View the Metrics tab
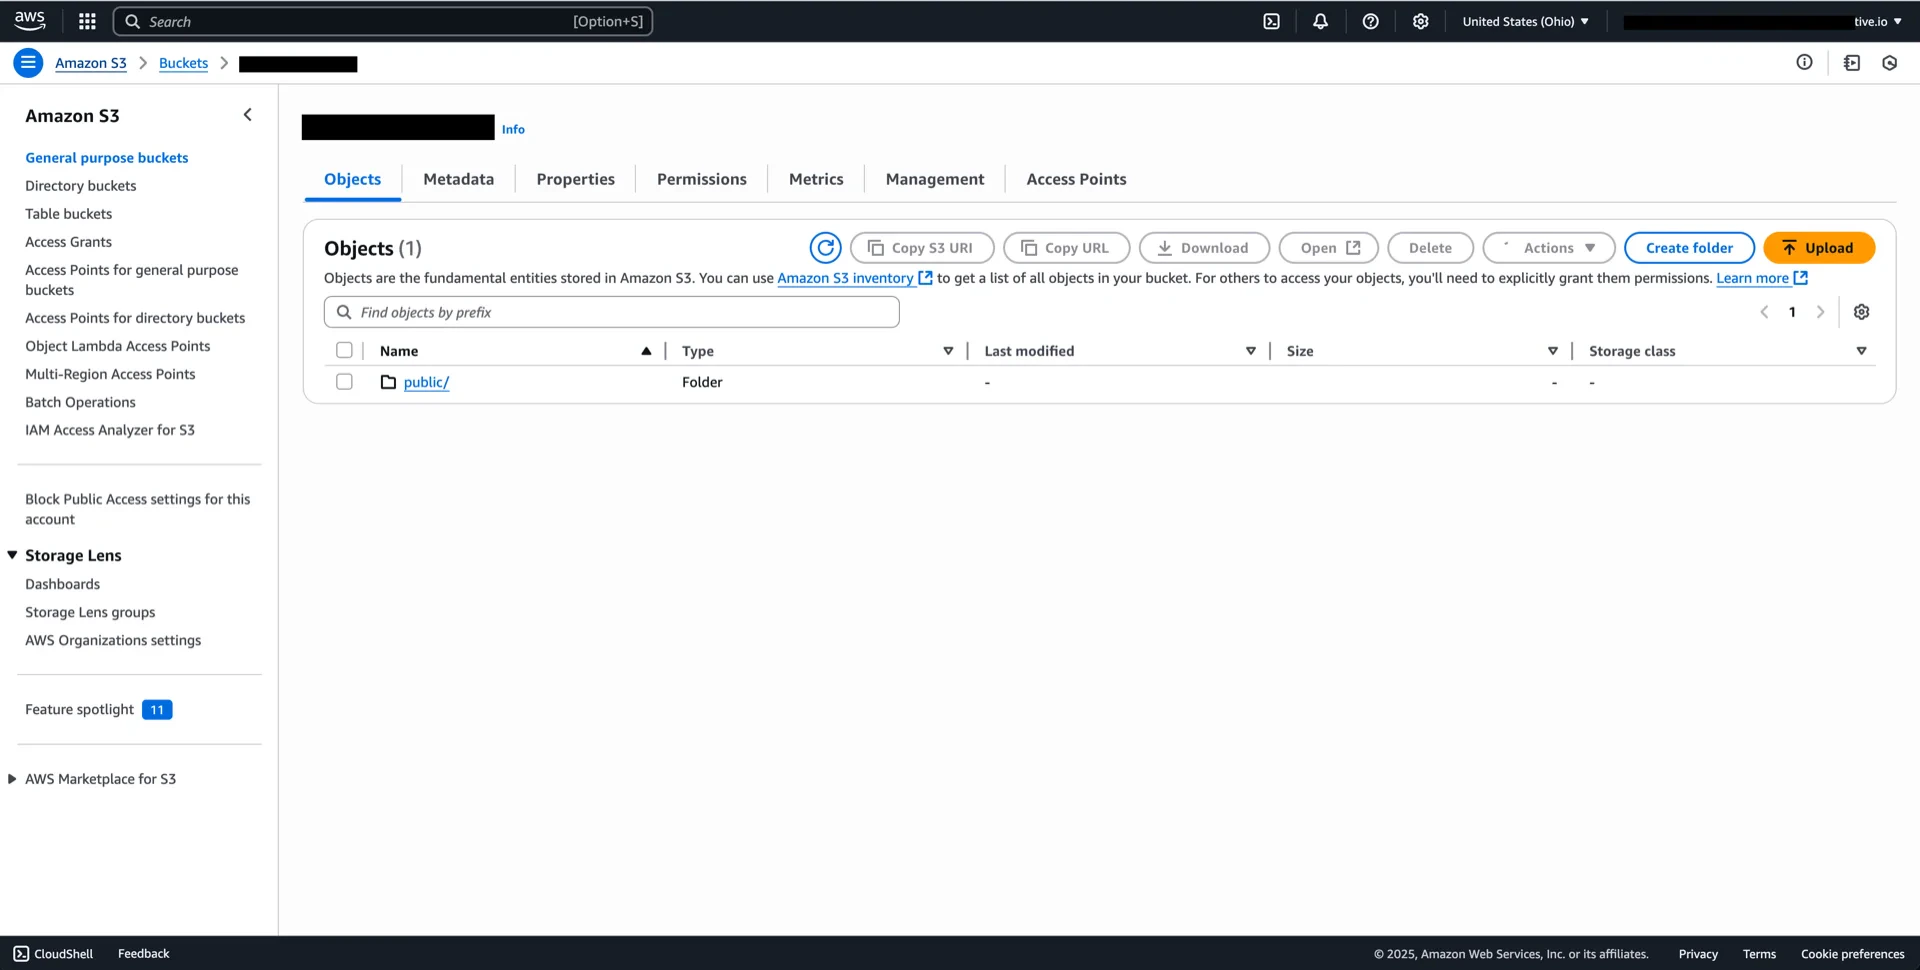Viewport: 1920px width, 970px height. pyautogui.click(x=816, y=179)
